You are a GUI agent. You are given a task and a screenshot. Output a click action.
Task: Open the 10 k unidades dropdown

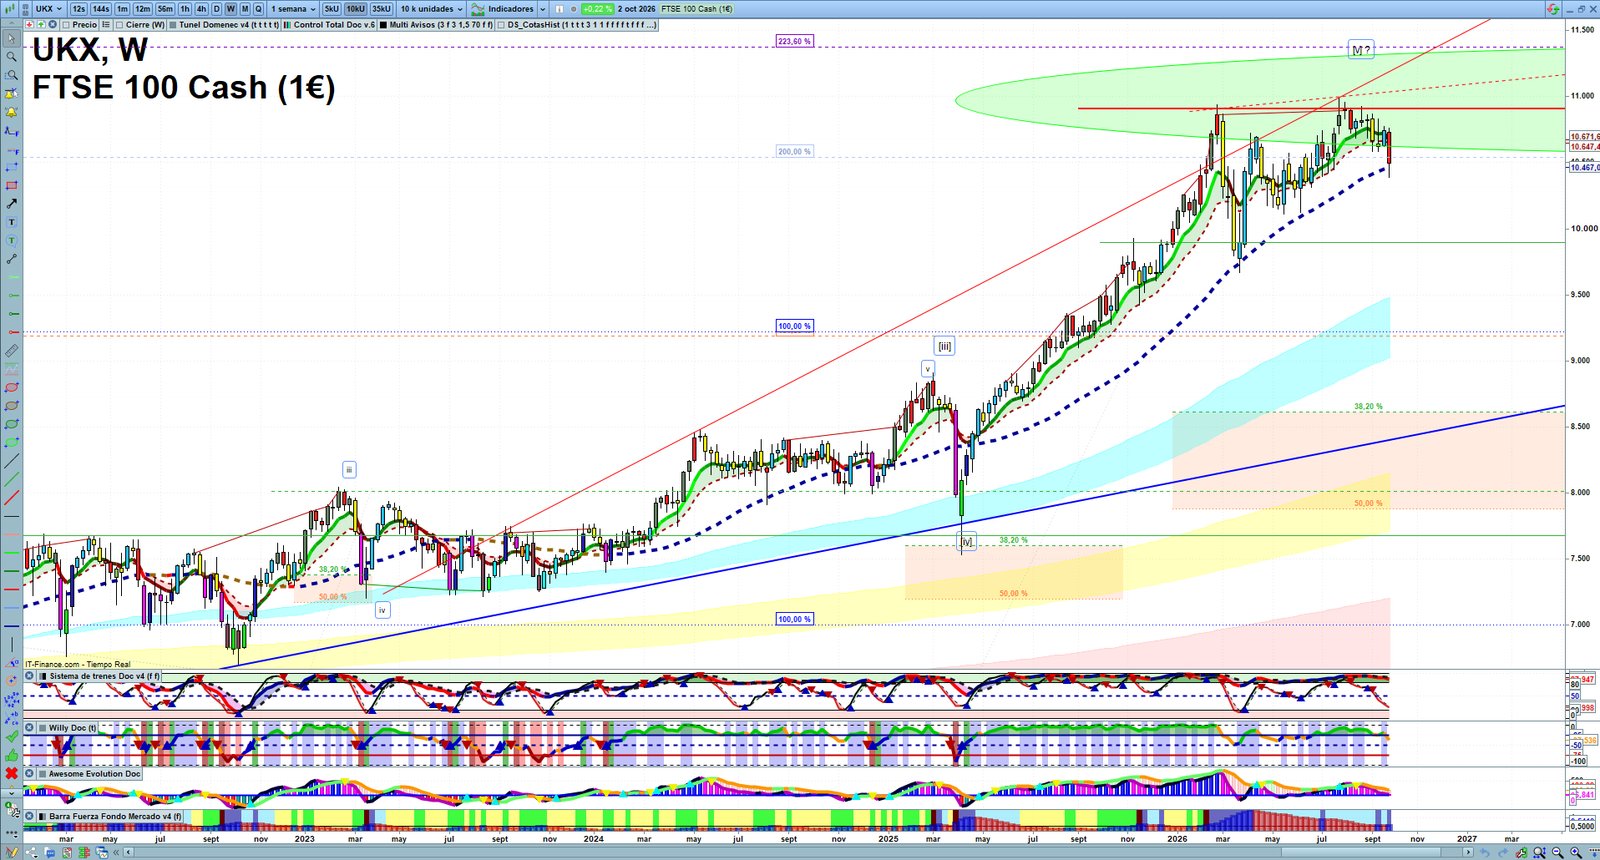click(432, 8)
